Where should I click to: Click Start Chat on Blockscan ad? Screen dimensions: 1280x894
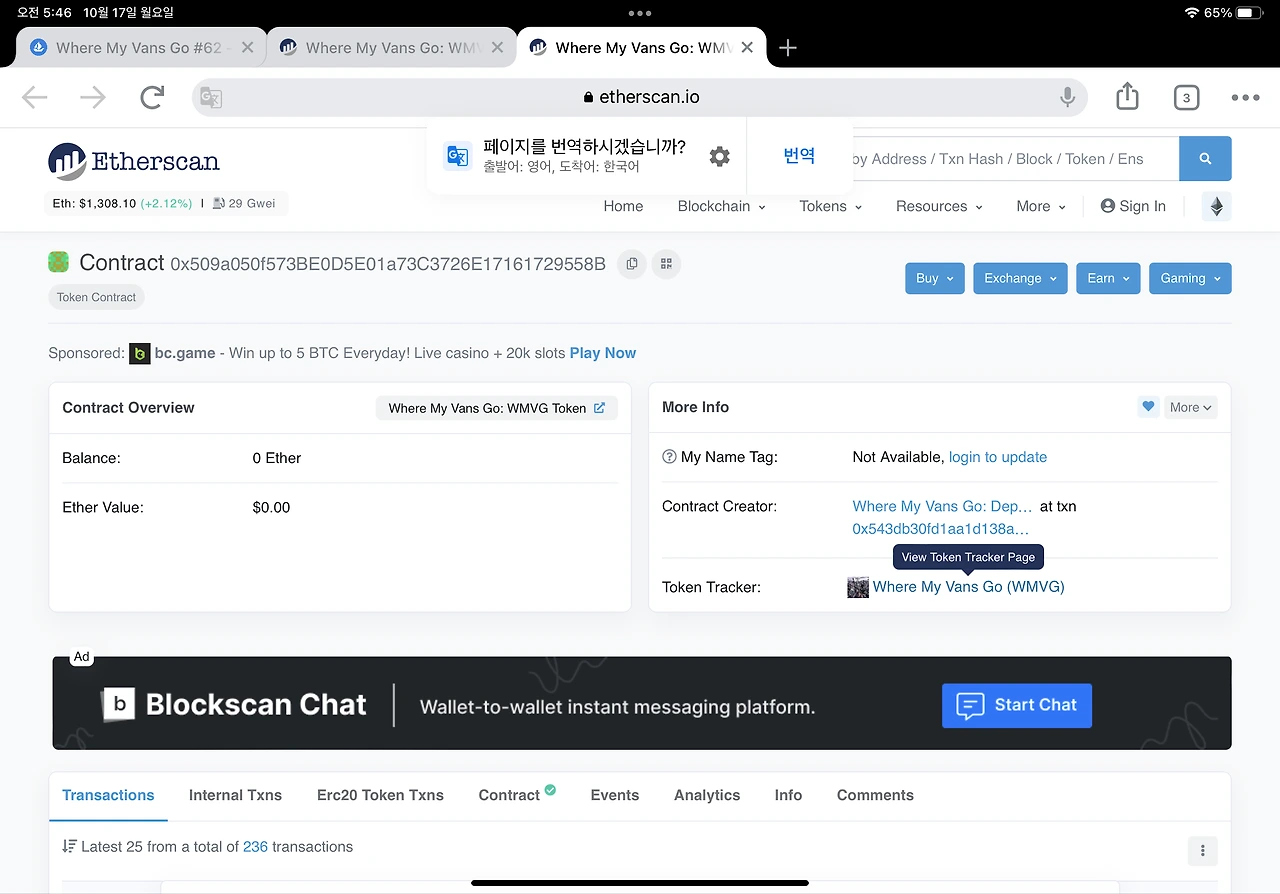click(x=1017, y=705)
